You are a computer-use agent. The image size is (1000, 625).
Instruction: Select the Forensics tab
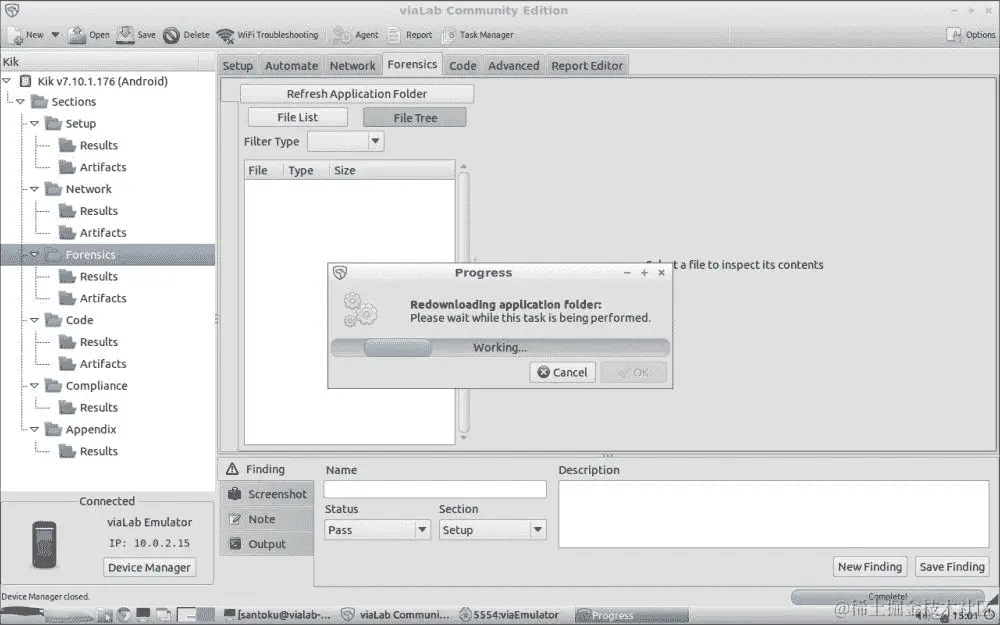413,64
